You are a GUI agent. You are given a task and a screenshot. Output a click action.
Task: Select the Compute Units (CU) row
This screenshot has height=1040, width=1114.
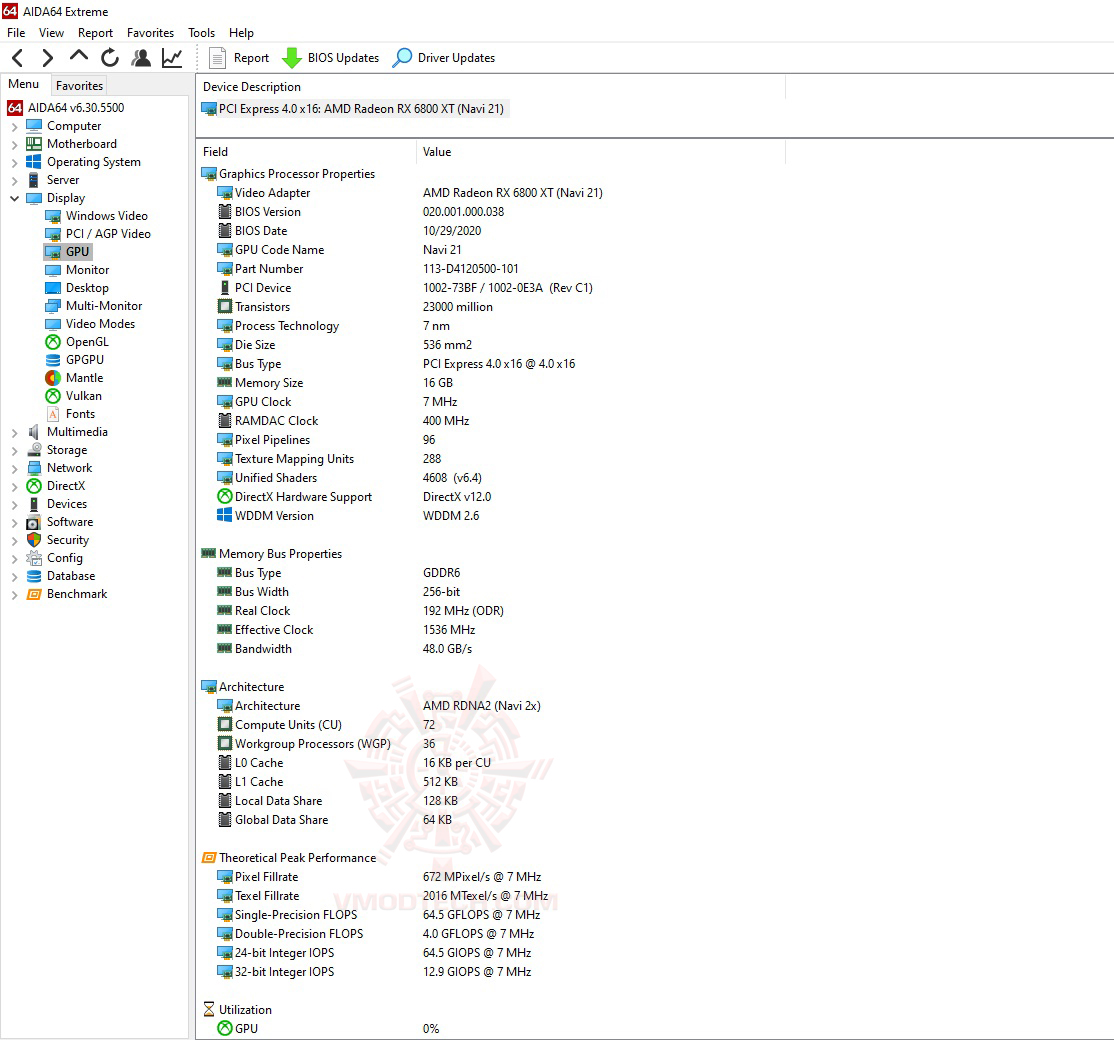(326, 725)
